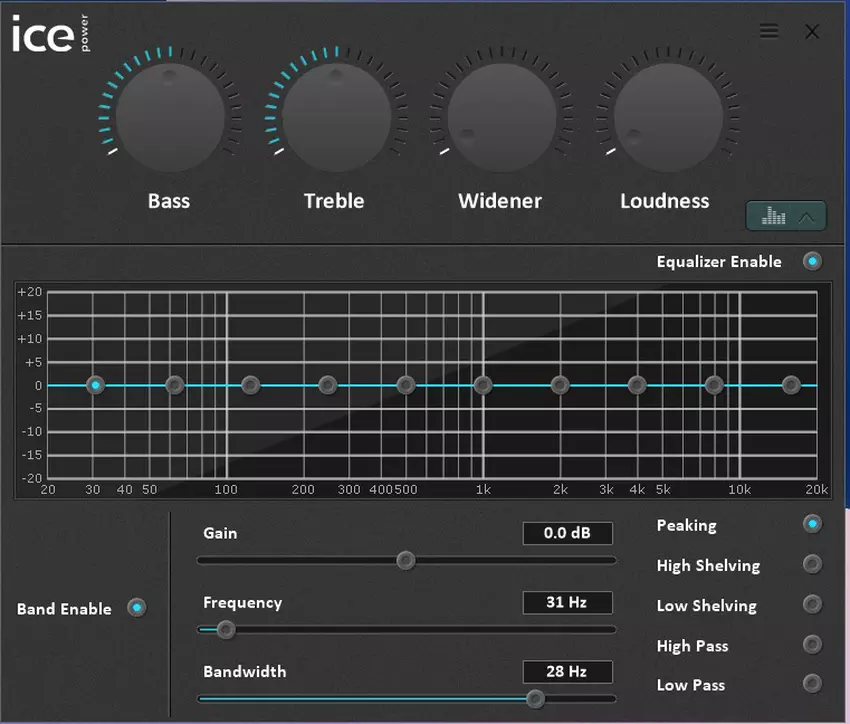Screen dimensions: 850x724
Task: Select the highlighted EQ band node at 30 Hz
Action: (95, 385)
